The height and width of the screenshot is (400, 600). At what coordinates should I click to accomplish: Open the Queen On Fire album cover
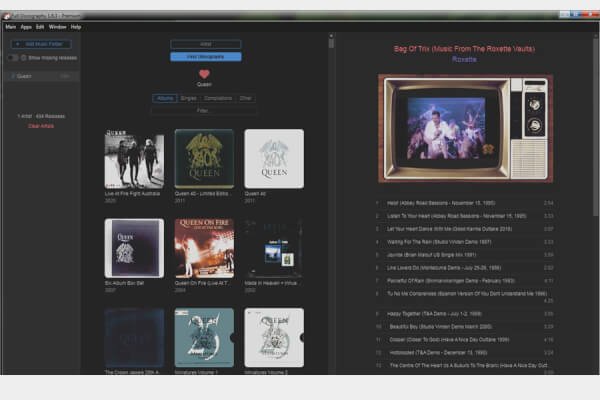pos(204,248)
